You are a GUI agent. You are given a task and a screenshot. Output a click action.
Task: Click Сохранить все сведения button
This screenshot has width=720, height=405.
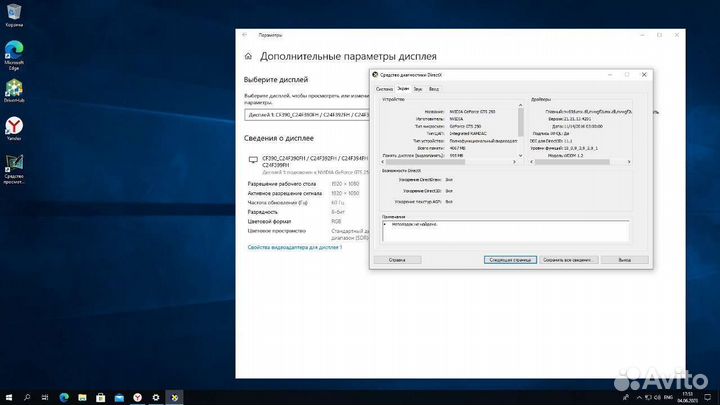point(568,260)
